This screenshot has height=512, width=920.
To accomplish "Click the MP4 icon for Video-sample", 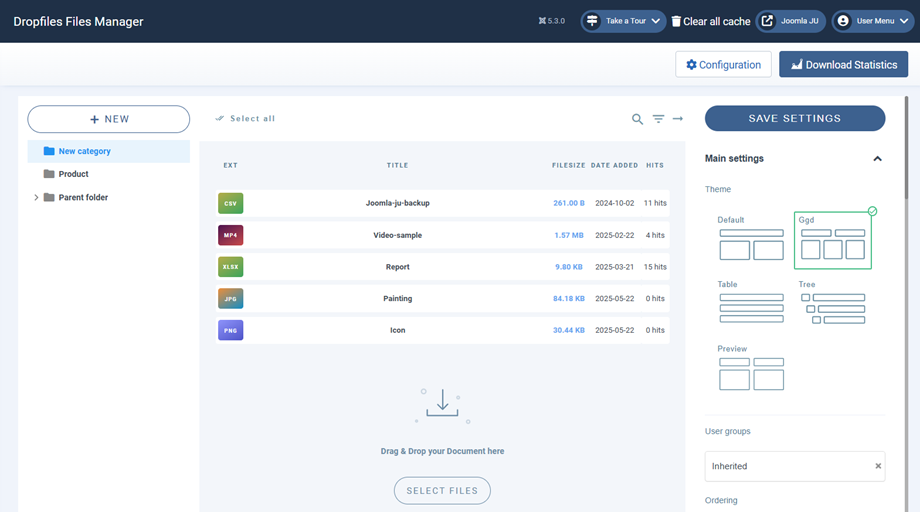I will pos(230,235).
